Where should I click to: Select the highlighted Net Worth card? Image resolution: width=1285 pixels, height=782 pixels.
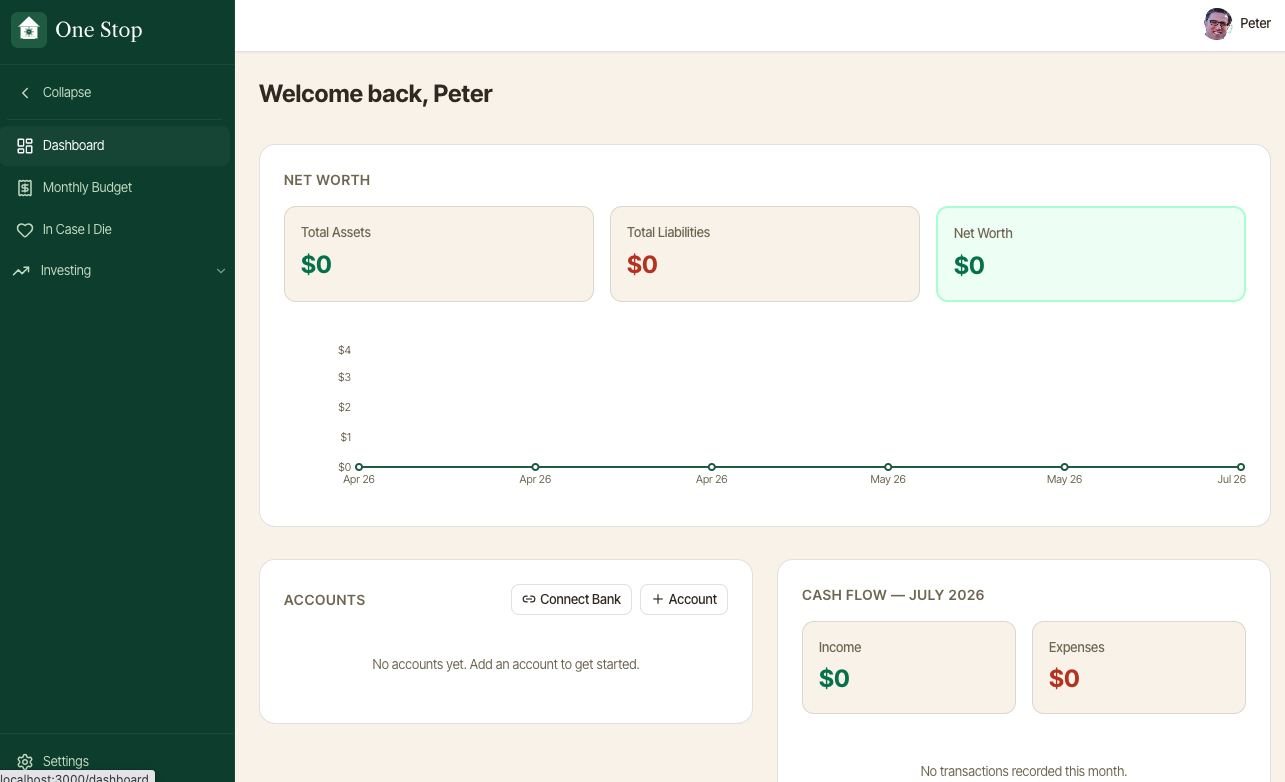pos(1091,254)
